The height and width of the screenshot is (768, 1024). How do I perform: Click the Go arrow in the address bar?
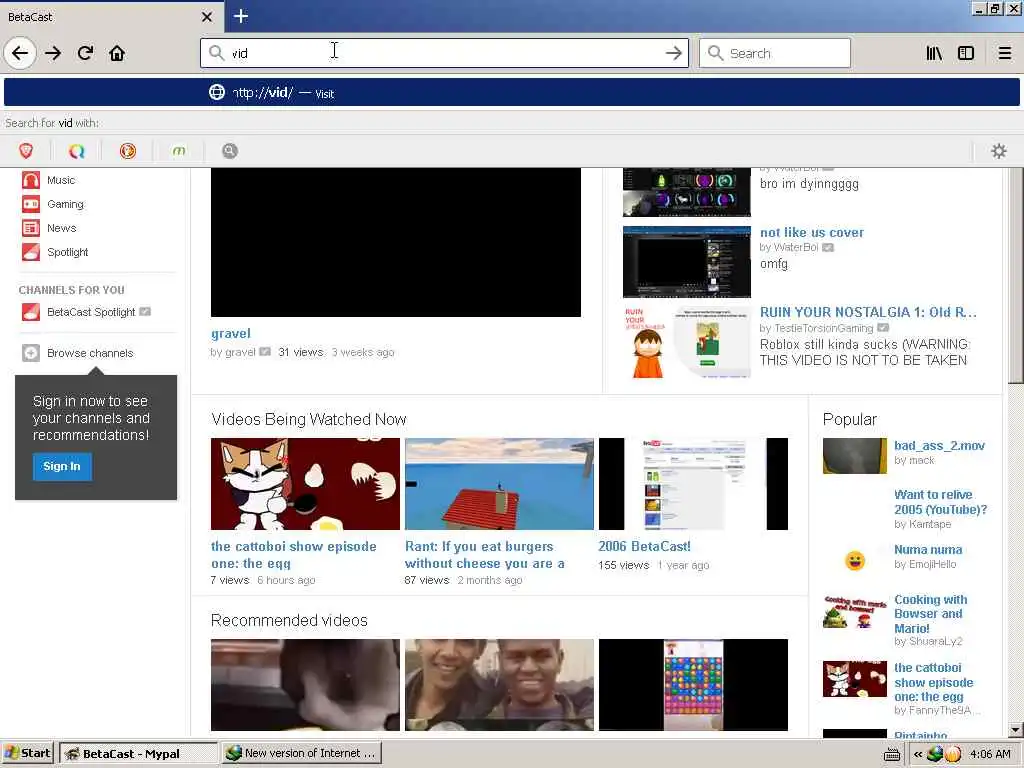tap(673, 53)
